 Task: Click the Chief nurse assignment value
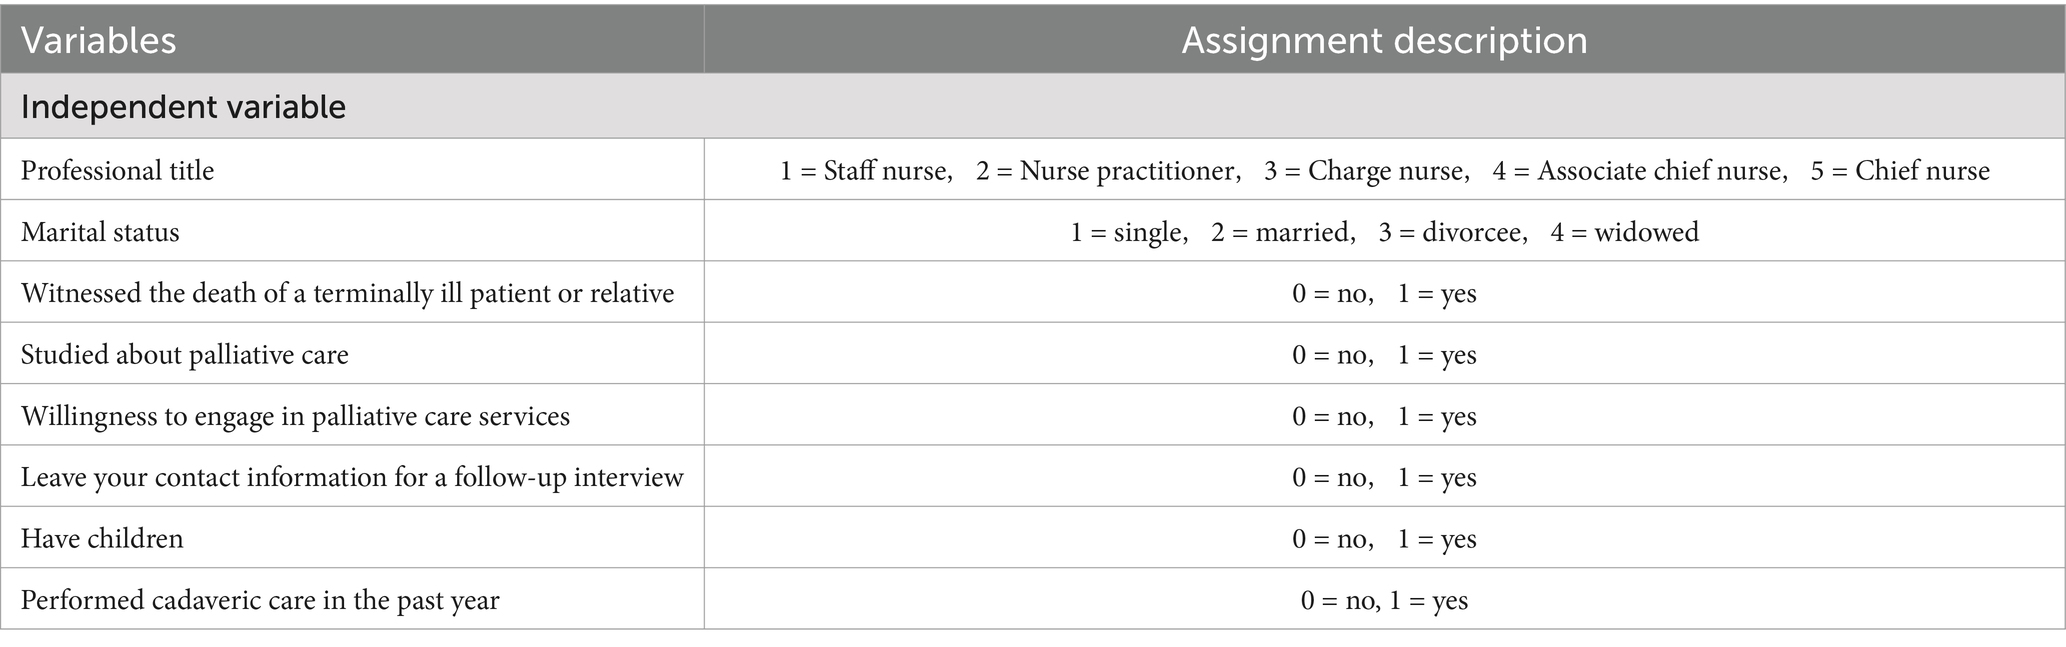click(1900, 171)
